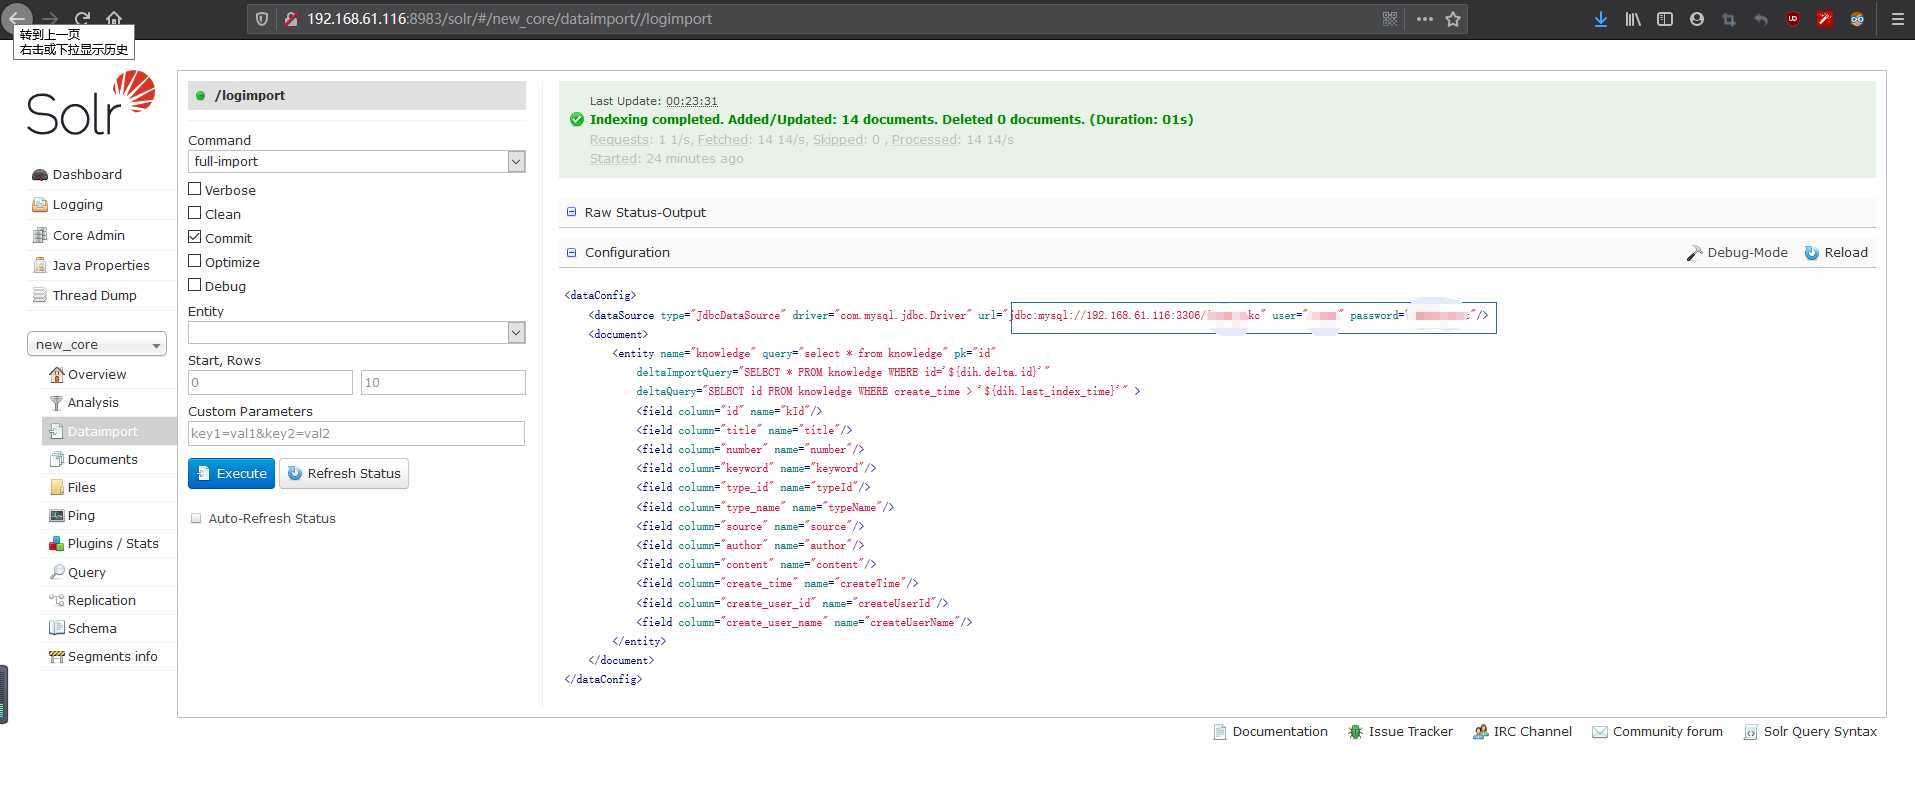Enable the Clean checkbox

[195, 213]
